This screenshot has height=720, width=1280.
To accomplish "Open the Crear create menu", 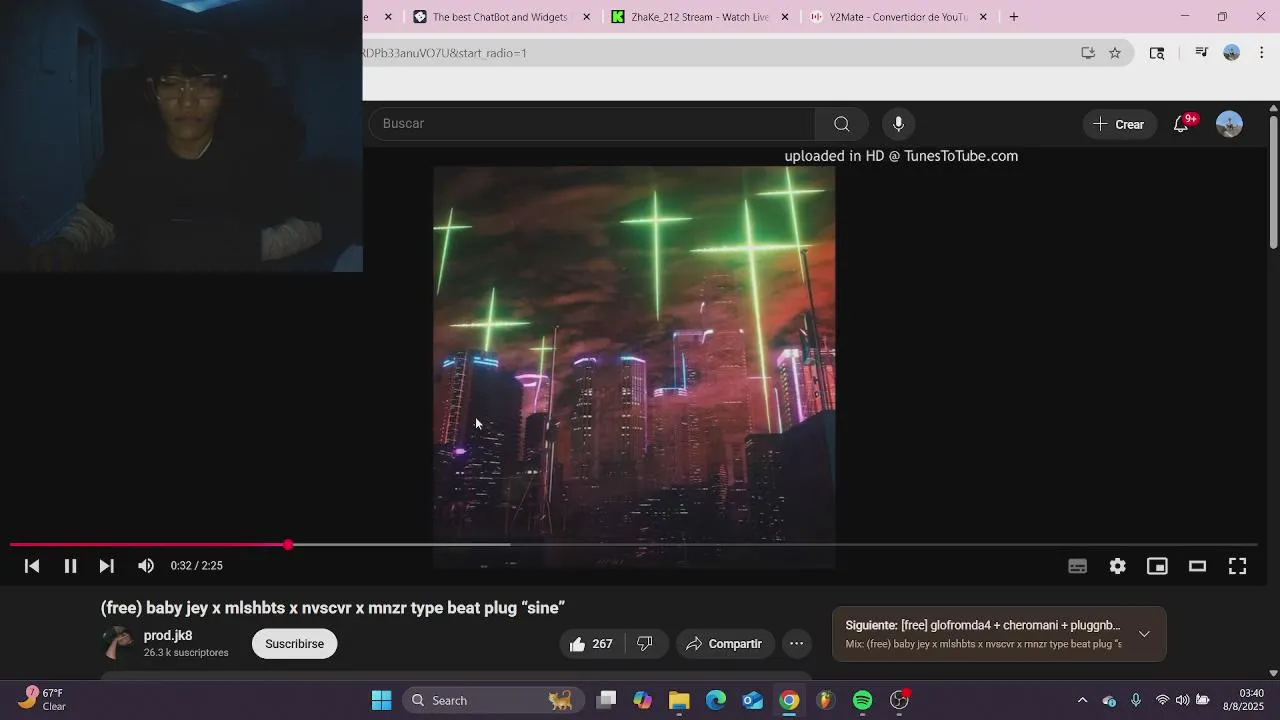I will [1118, 124].
